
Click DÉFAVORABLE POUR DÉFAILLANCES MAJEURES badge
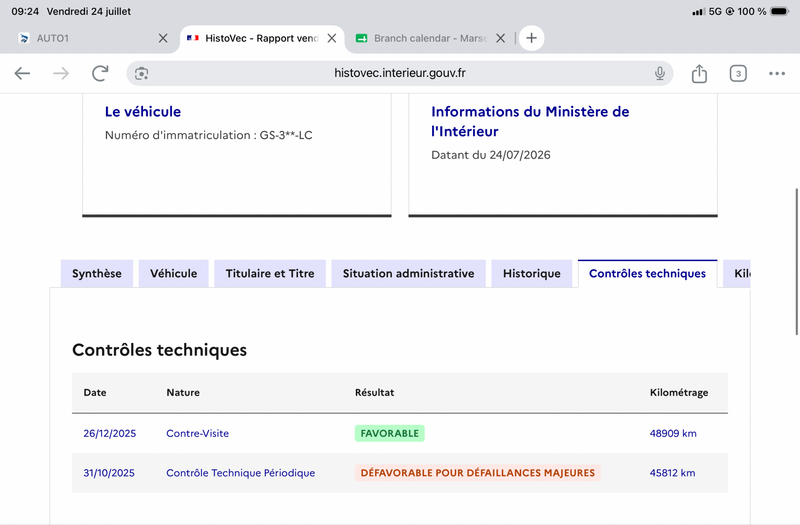(478, 473)
